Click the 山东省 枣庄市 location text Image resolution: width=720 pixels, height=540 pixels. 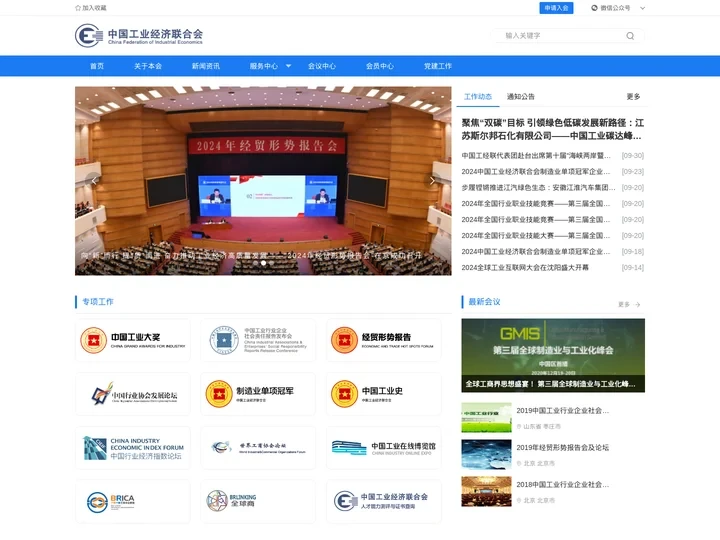542,427
